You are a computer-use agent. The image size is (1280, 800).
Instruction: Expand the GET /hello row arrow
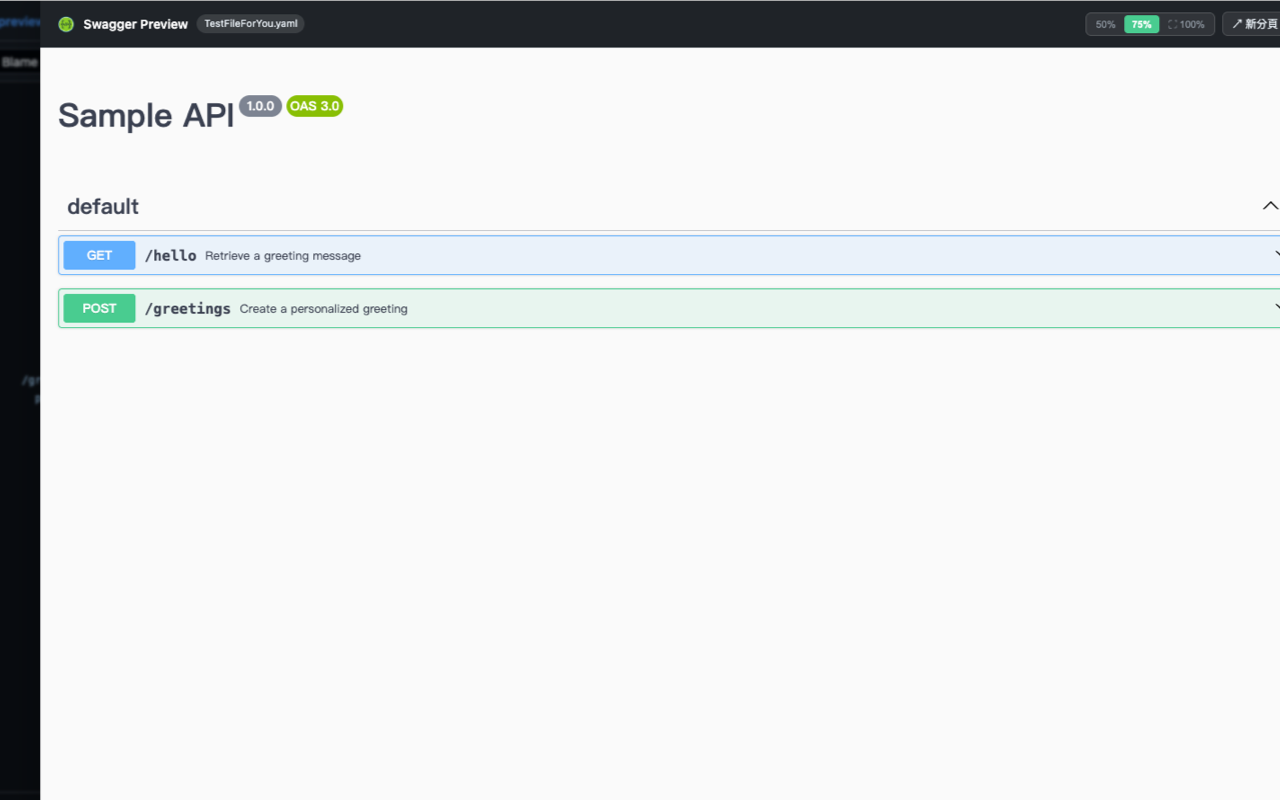click(x=1276, y=255)
